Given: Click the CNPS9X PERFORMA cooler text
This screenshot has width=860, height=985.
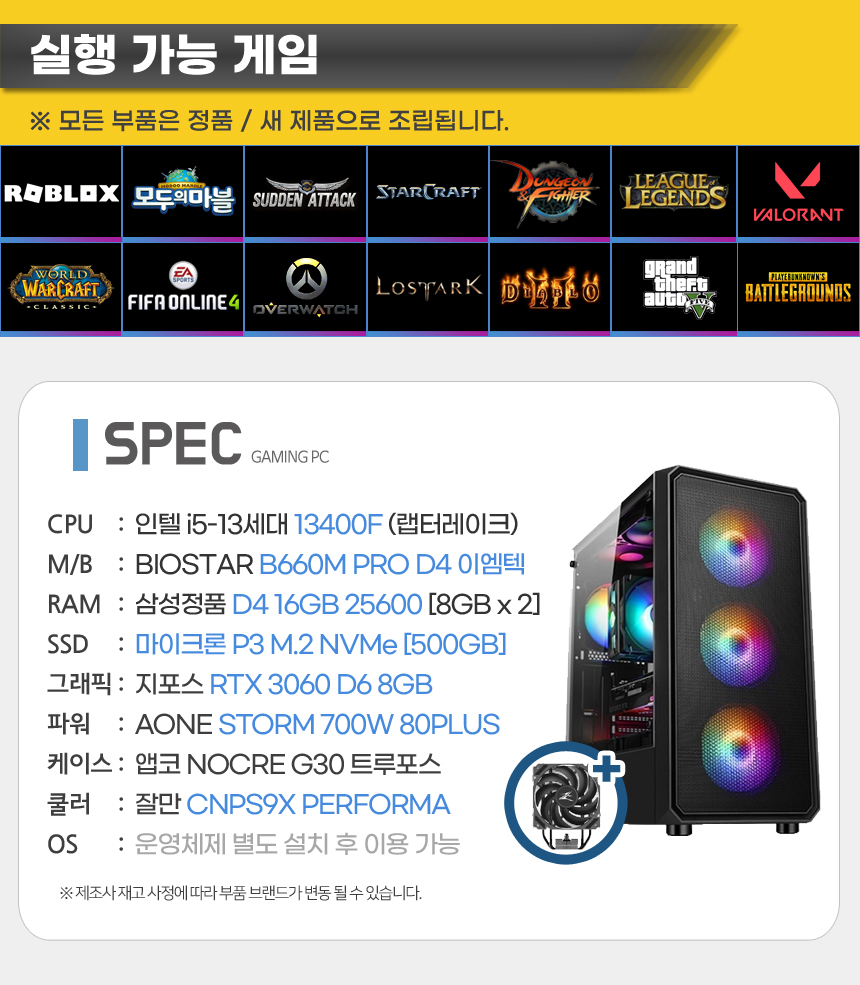Looking at the screenshot, I should click(x=318, y=805).
